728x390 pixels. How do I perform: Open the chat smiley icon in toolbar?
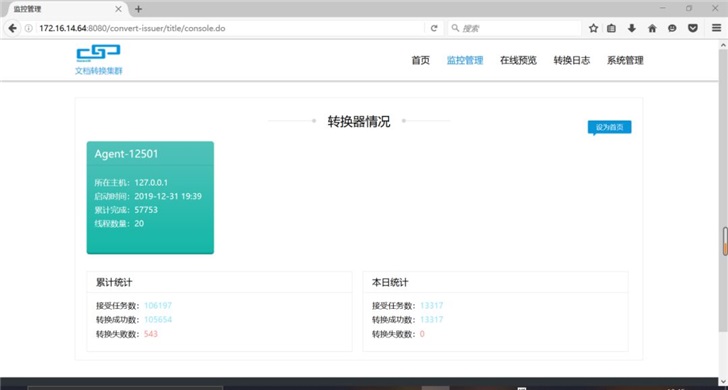672,28
